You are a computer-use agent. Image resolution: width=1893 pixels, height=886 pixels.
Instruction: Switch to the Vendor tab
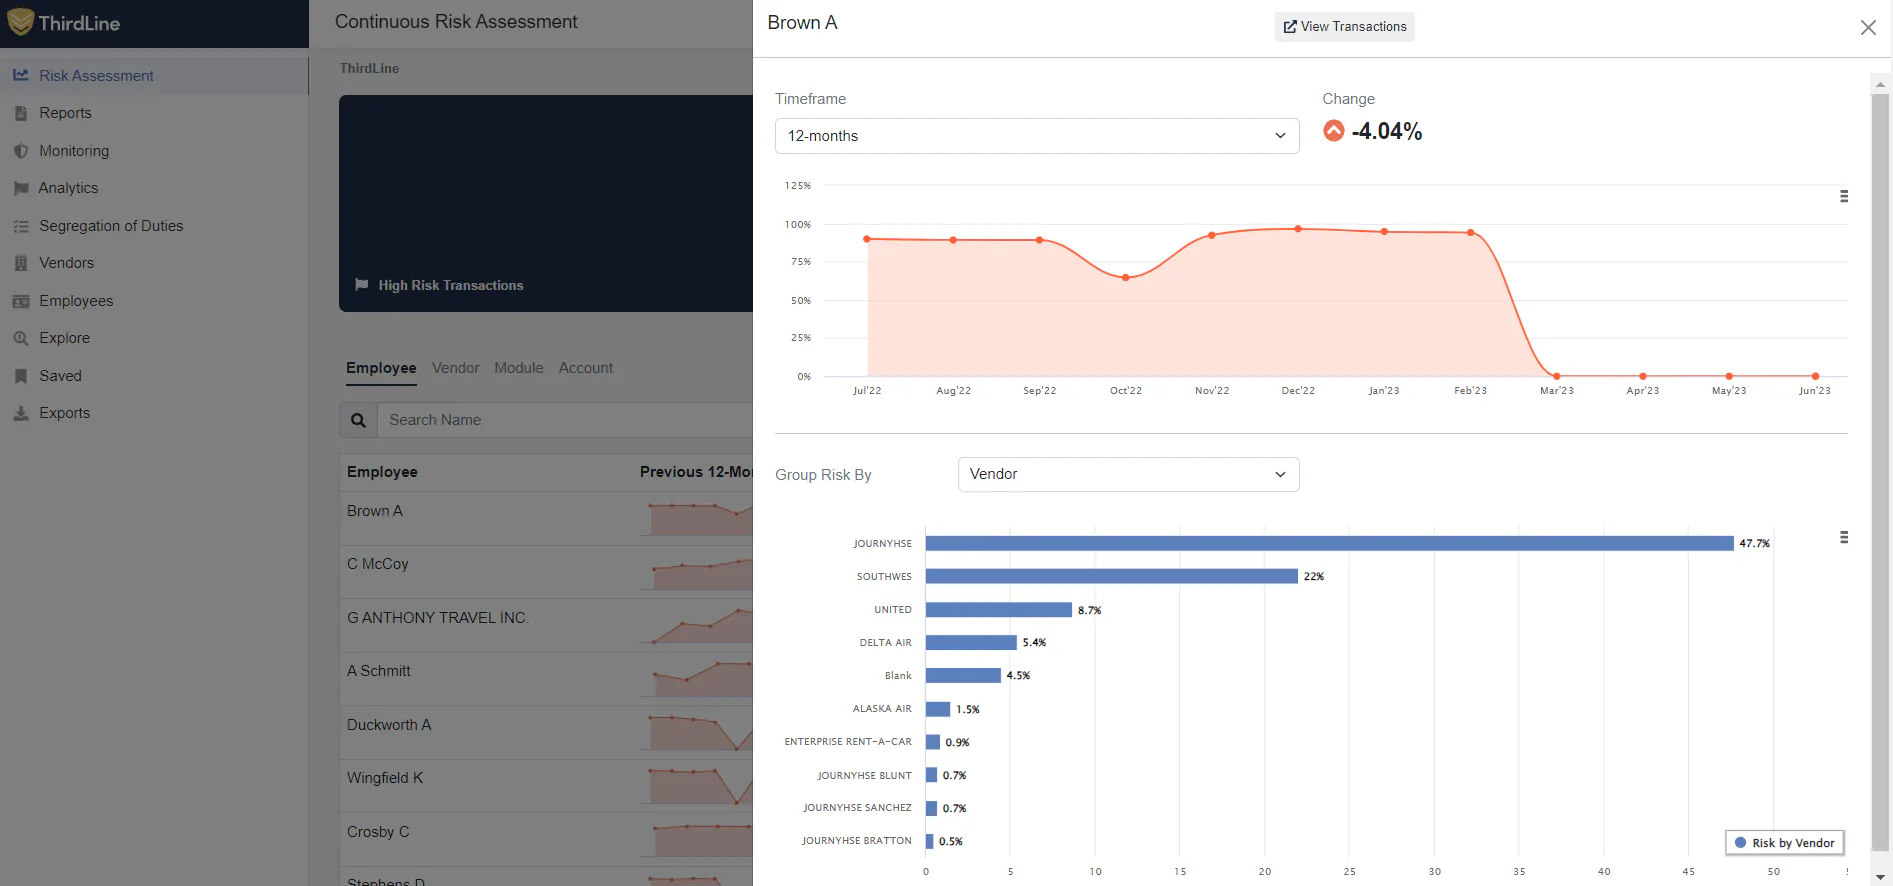pyautogui.click(x=456, y=368)
